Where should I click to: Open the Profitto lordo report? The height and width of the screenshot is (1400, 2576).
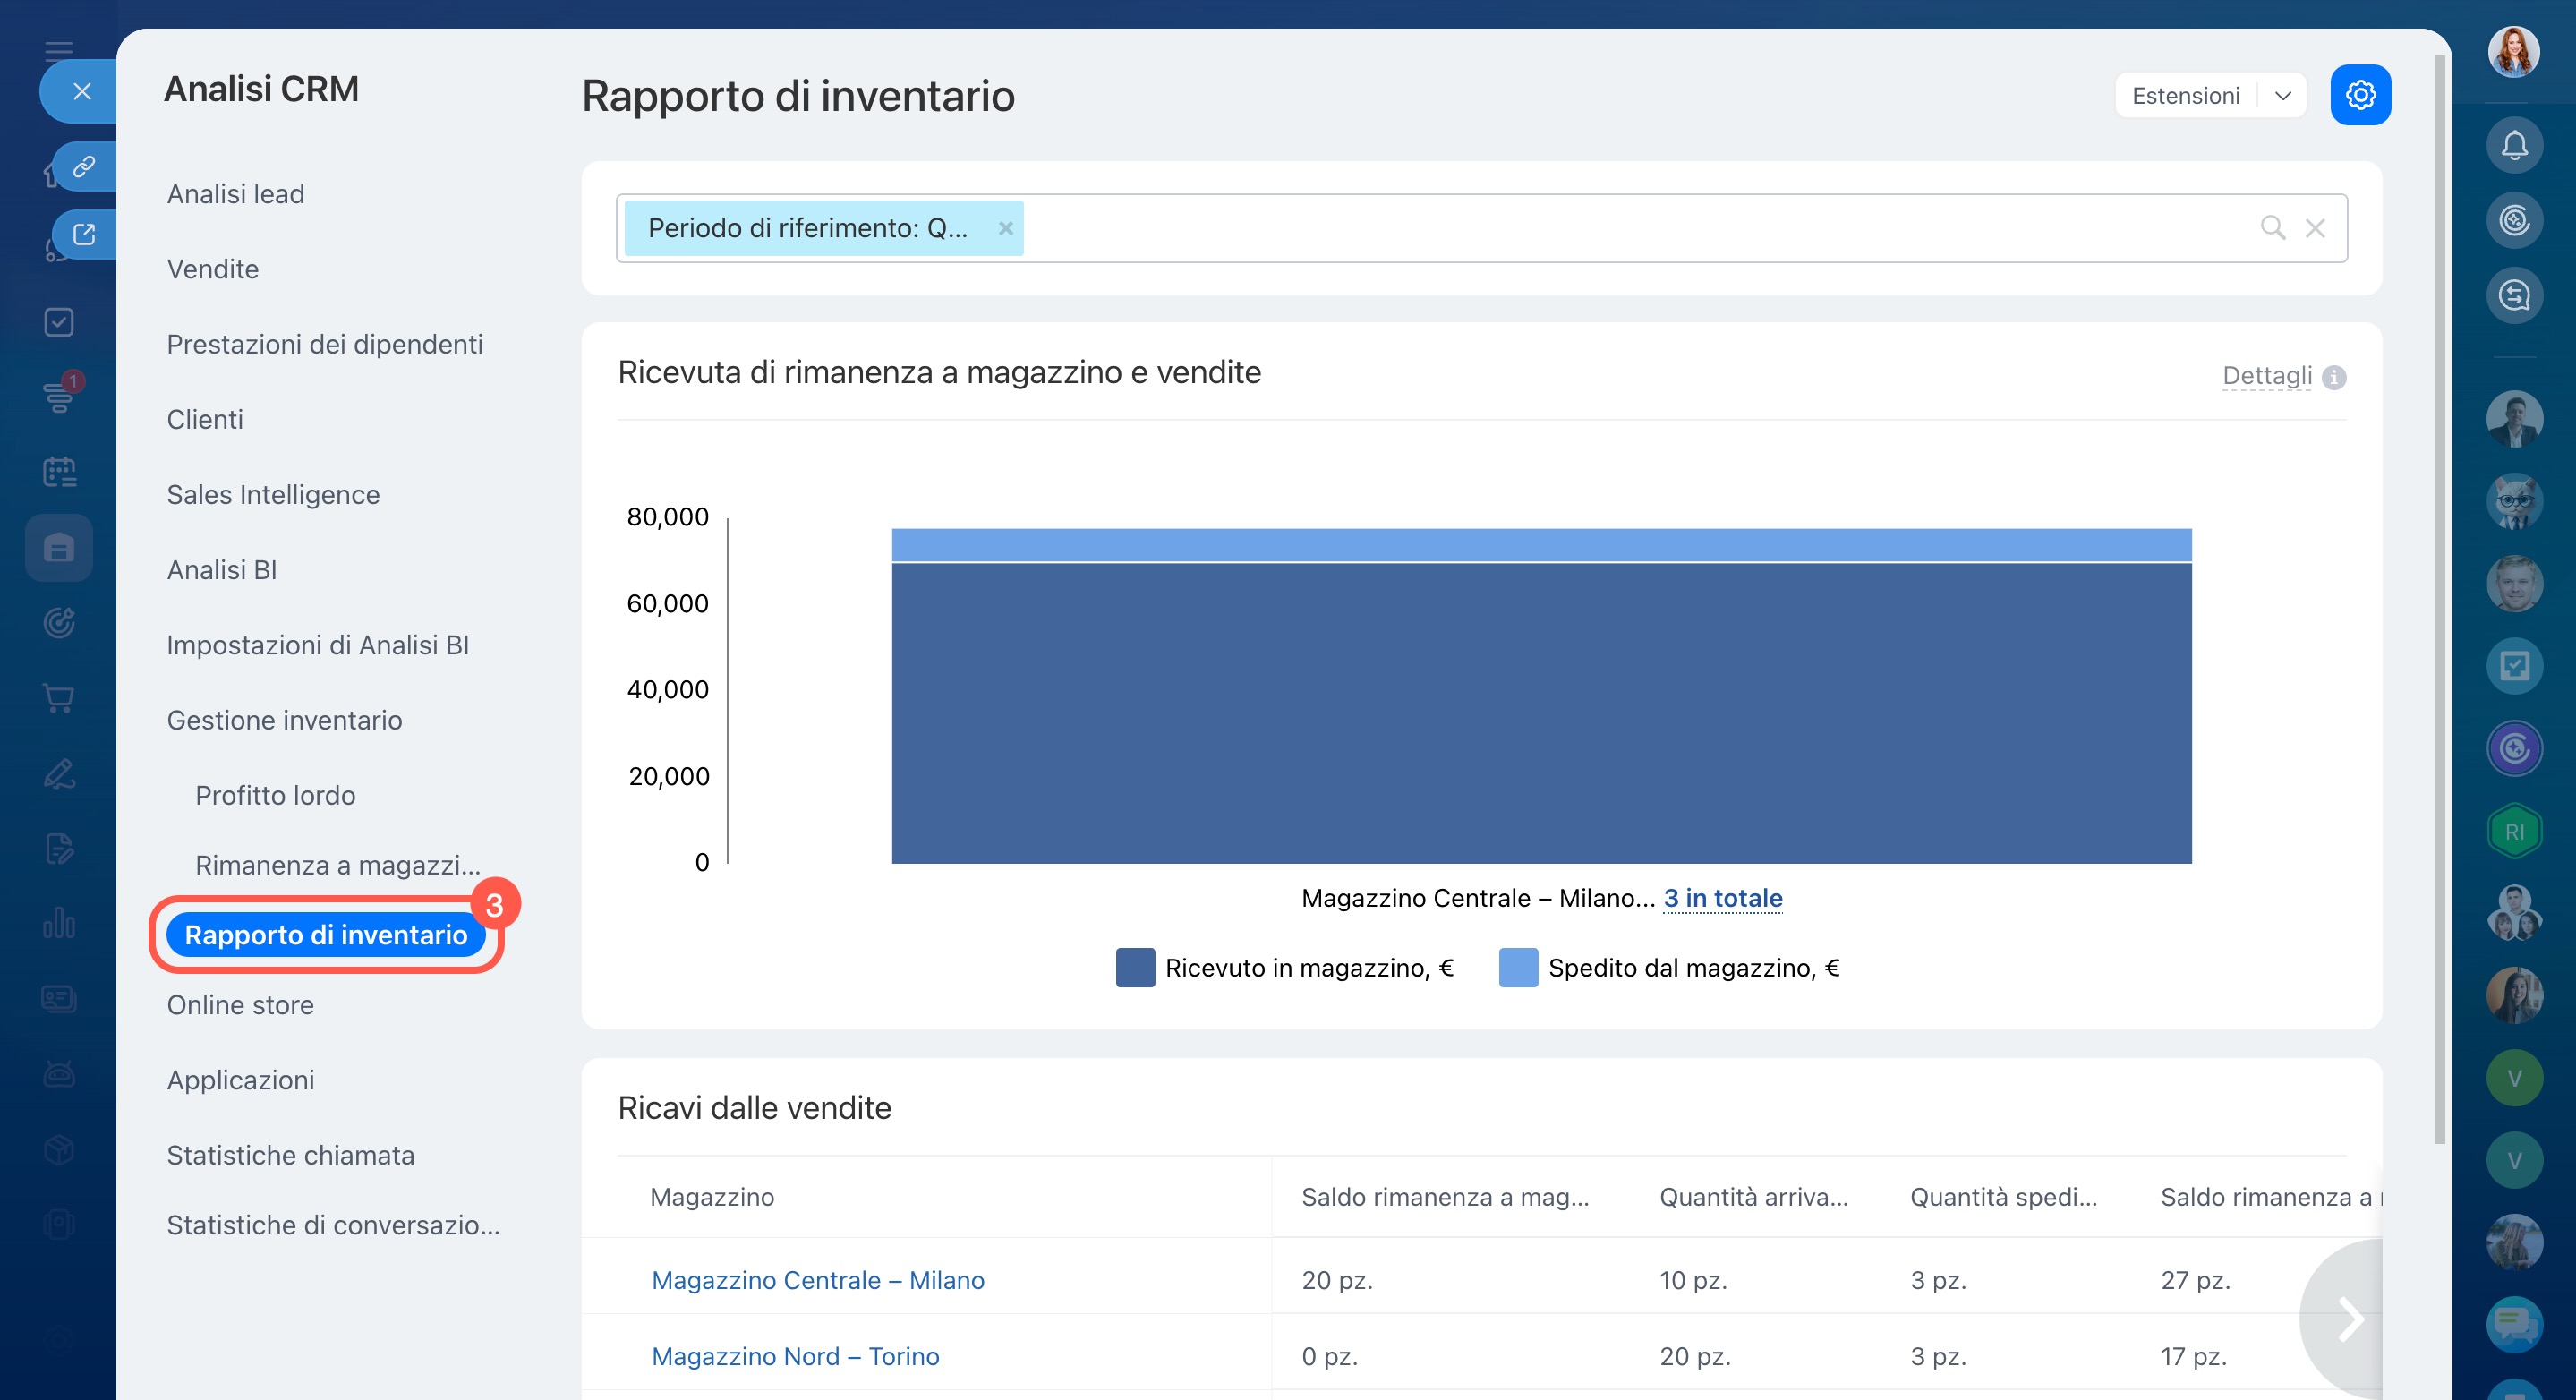coord(275,795)
